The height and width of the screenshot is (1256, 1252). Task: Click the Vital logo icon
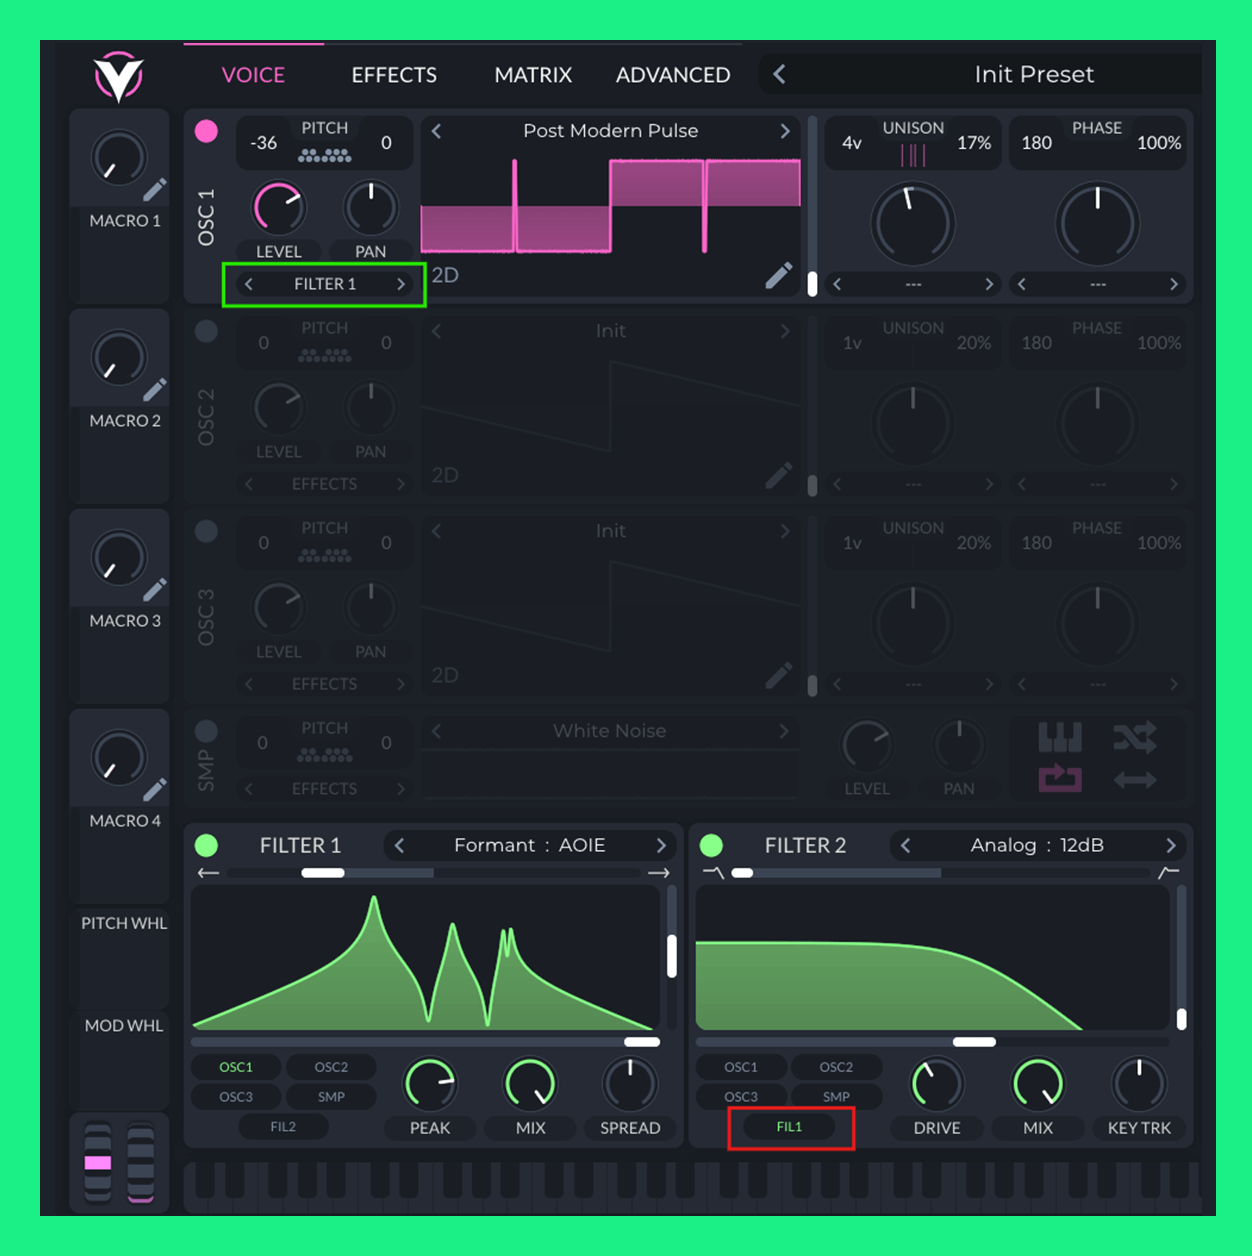pos(118,77)
